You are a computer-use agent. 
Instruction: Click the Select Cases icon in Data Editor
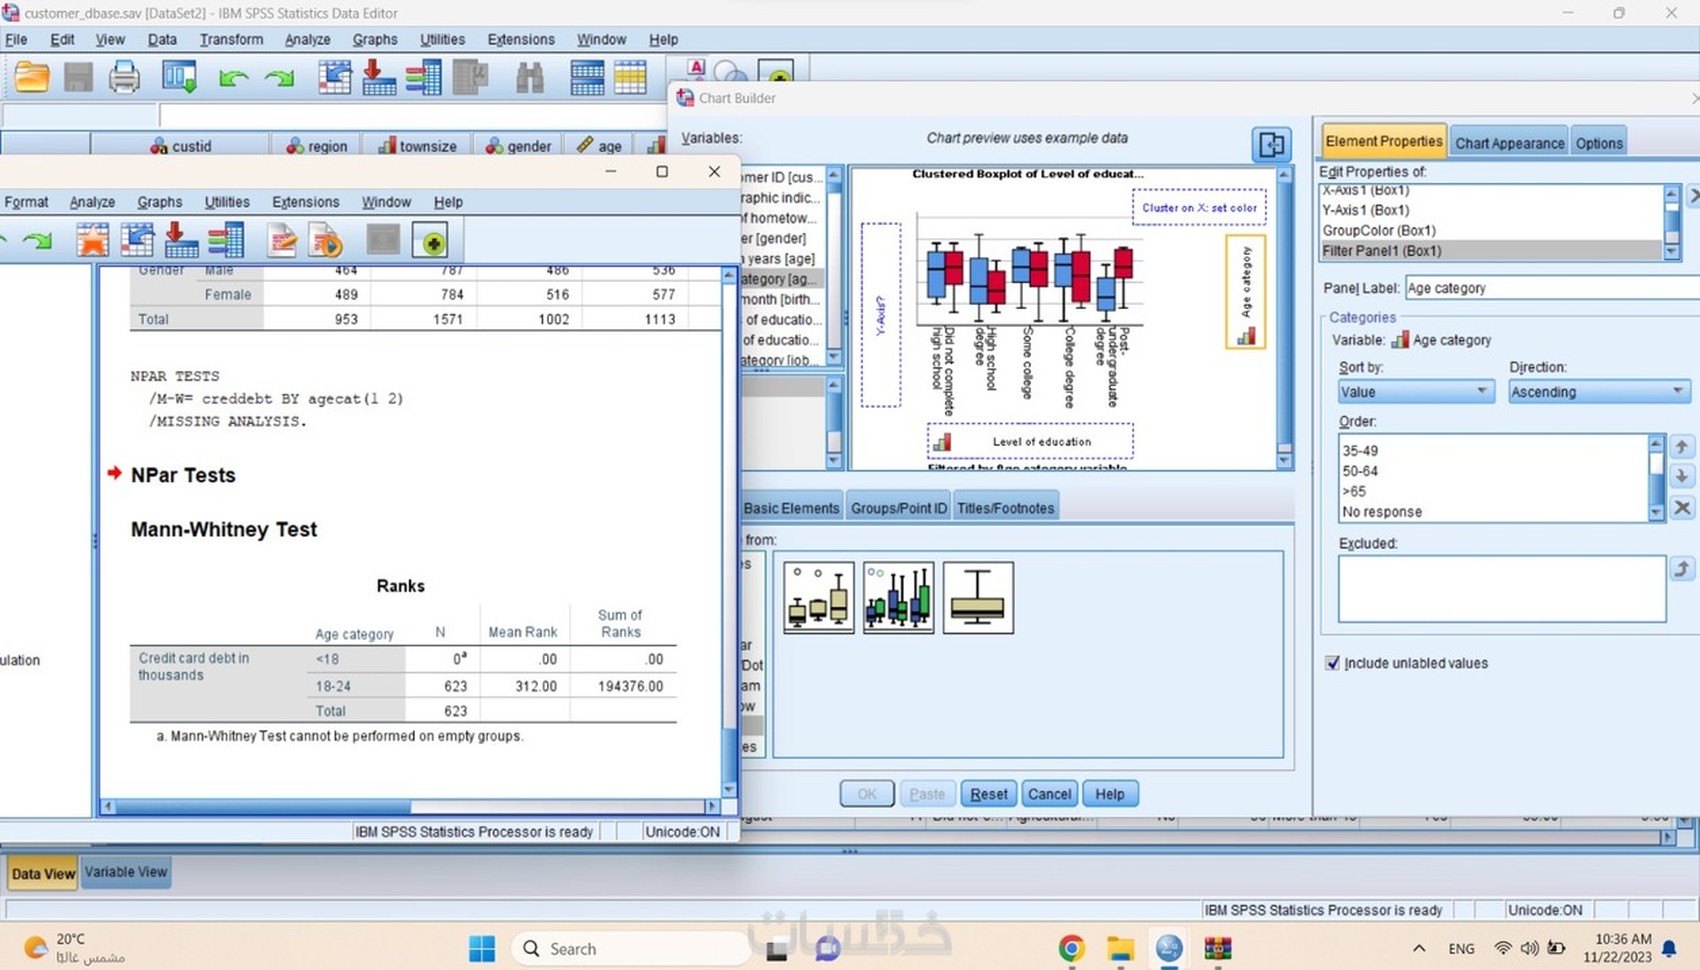click(631, 77)
